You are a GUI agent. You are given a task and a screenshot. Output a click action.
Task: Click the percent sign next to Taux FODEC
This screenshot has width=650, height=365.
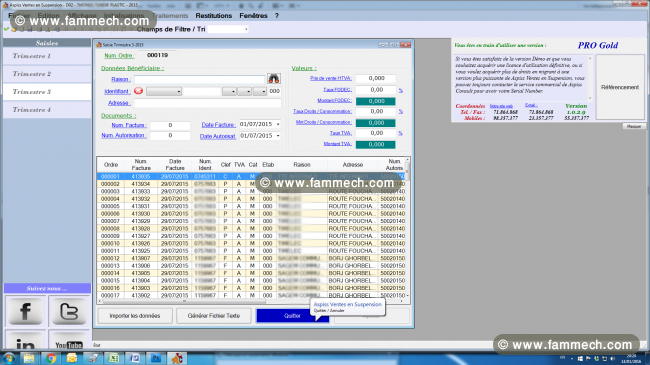400,90
